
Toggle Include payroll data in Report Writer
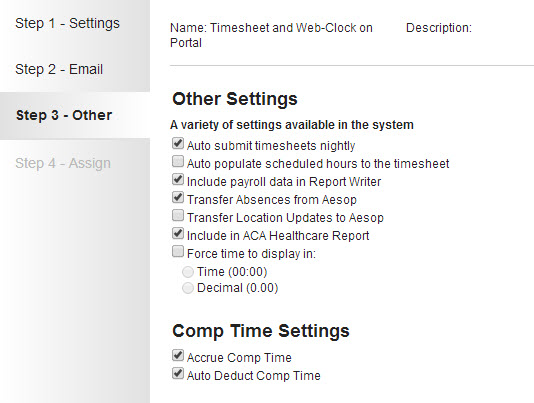pos(178,180)
